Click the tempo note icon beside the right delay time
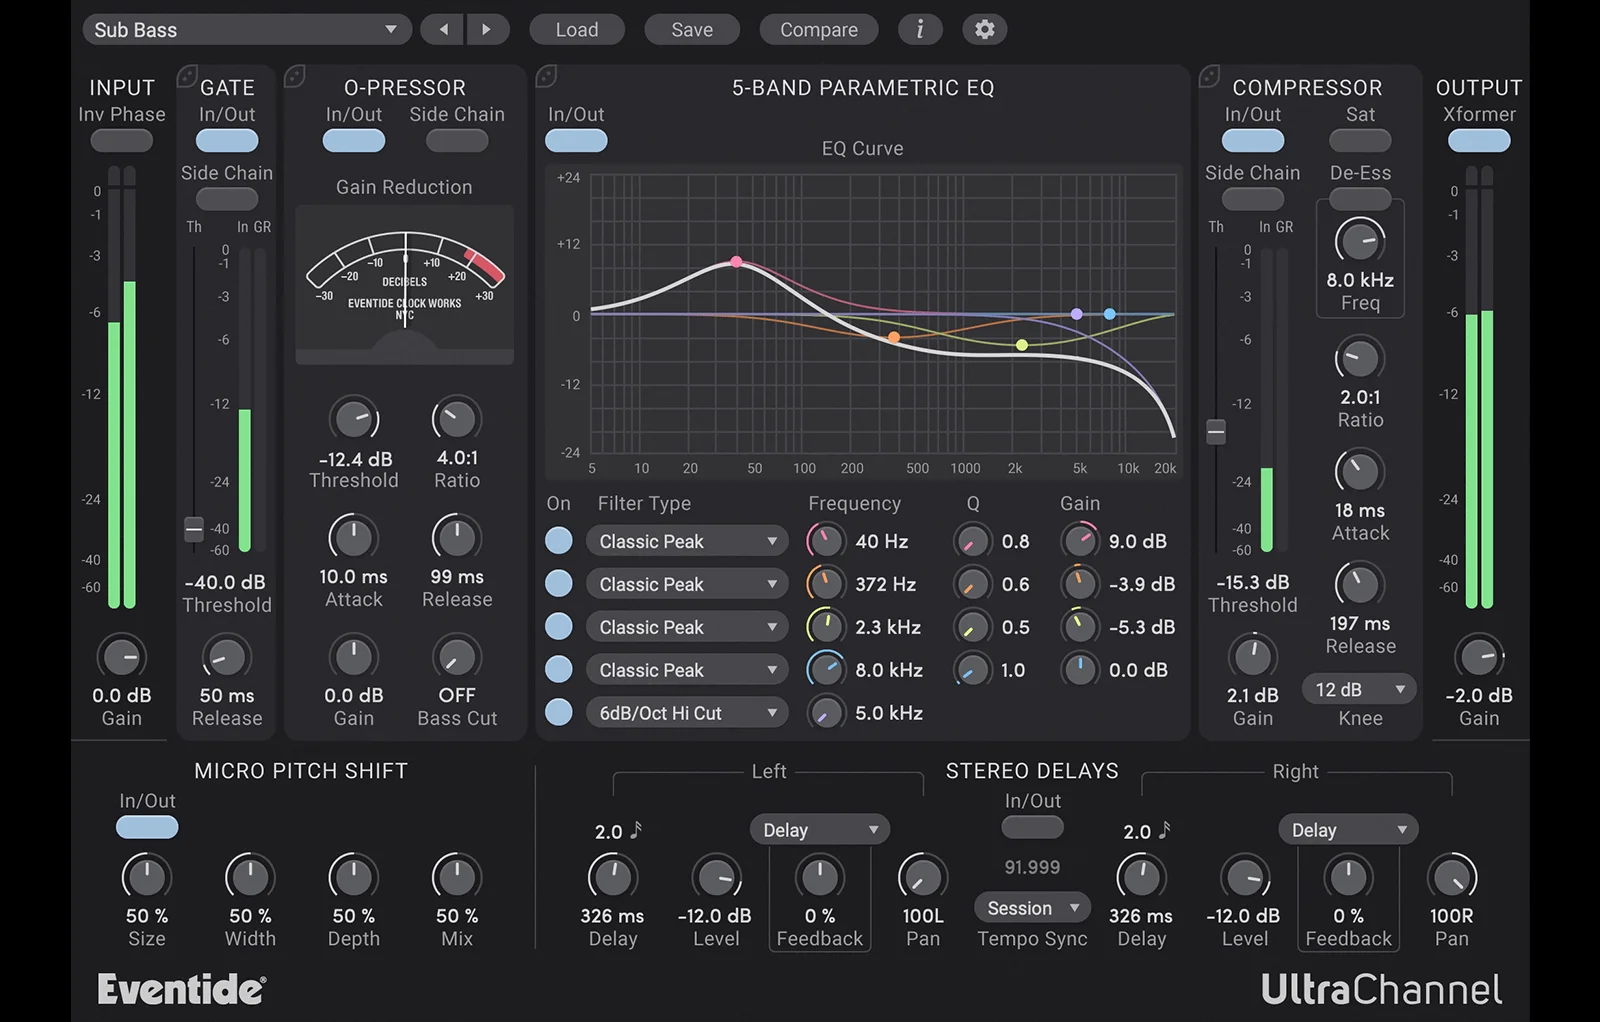Image resolution: width=1600 pixels, height=1022 pixels. tap(1165, 828)
